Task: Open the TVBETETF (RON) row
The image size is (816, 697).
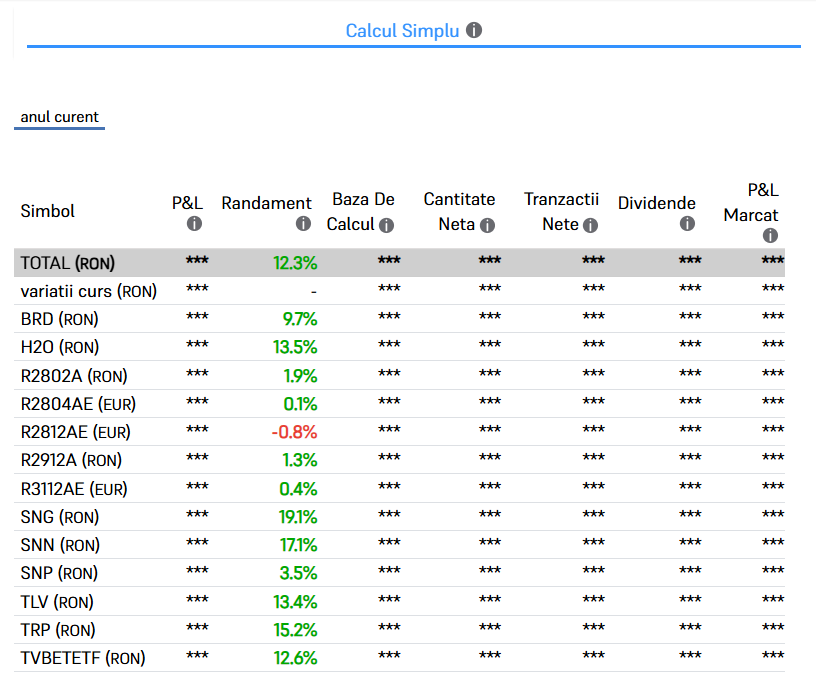Action: pos(82,658)
